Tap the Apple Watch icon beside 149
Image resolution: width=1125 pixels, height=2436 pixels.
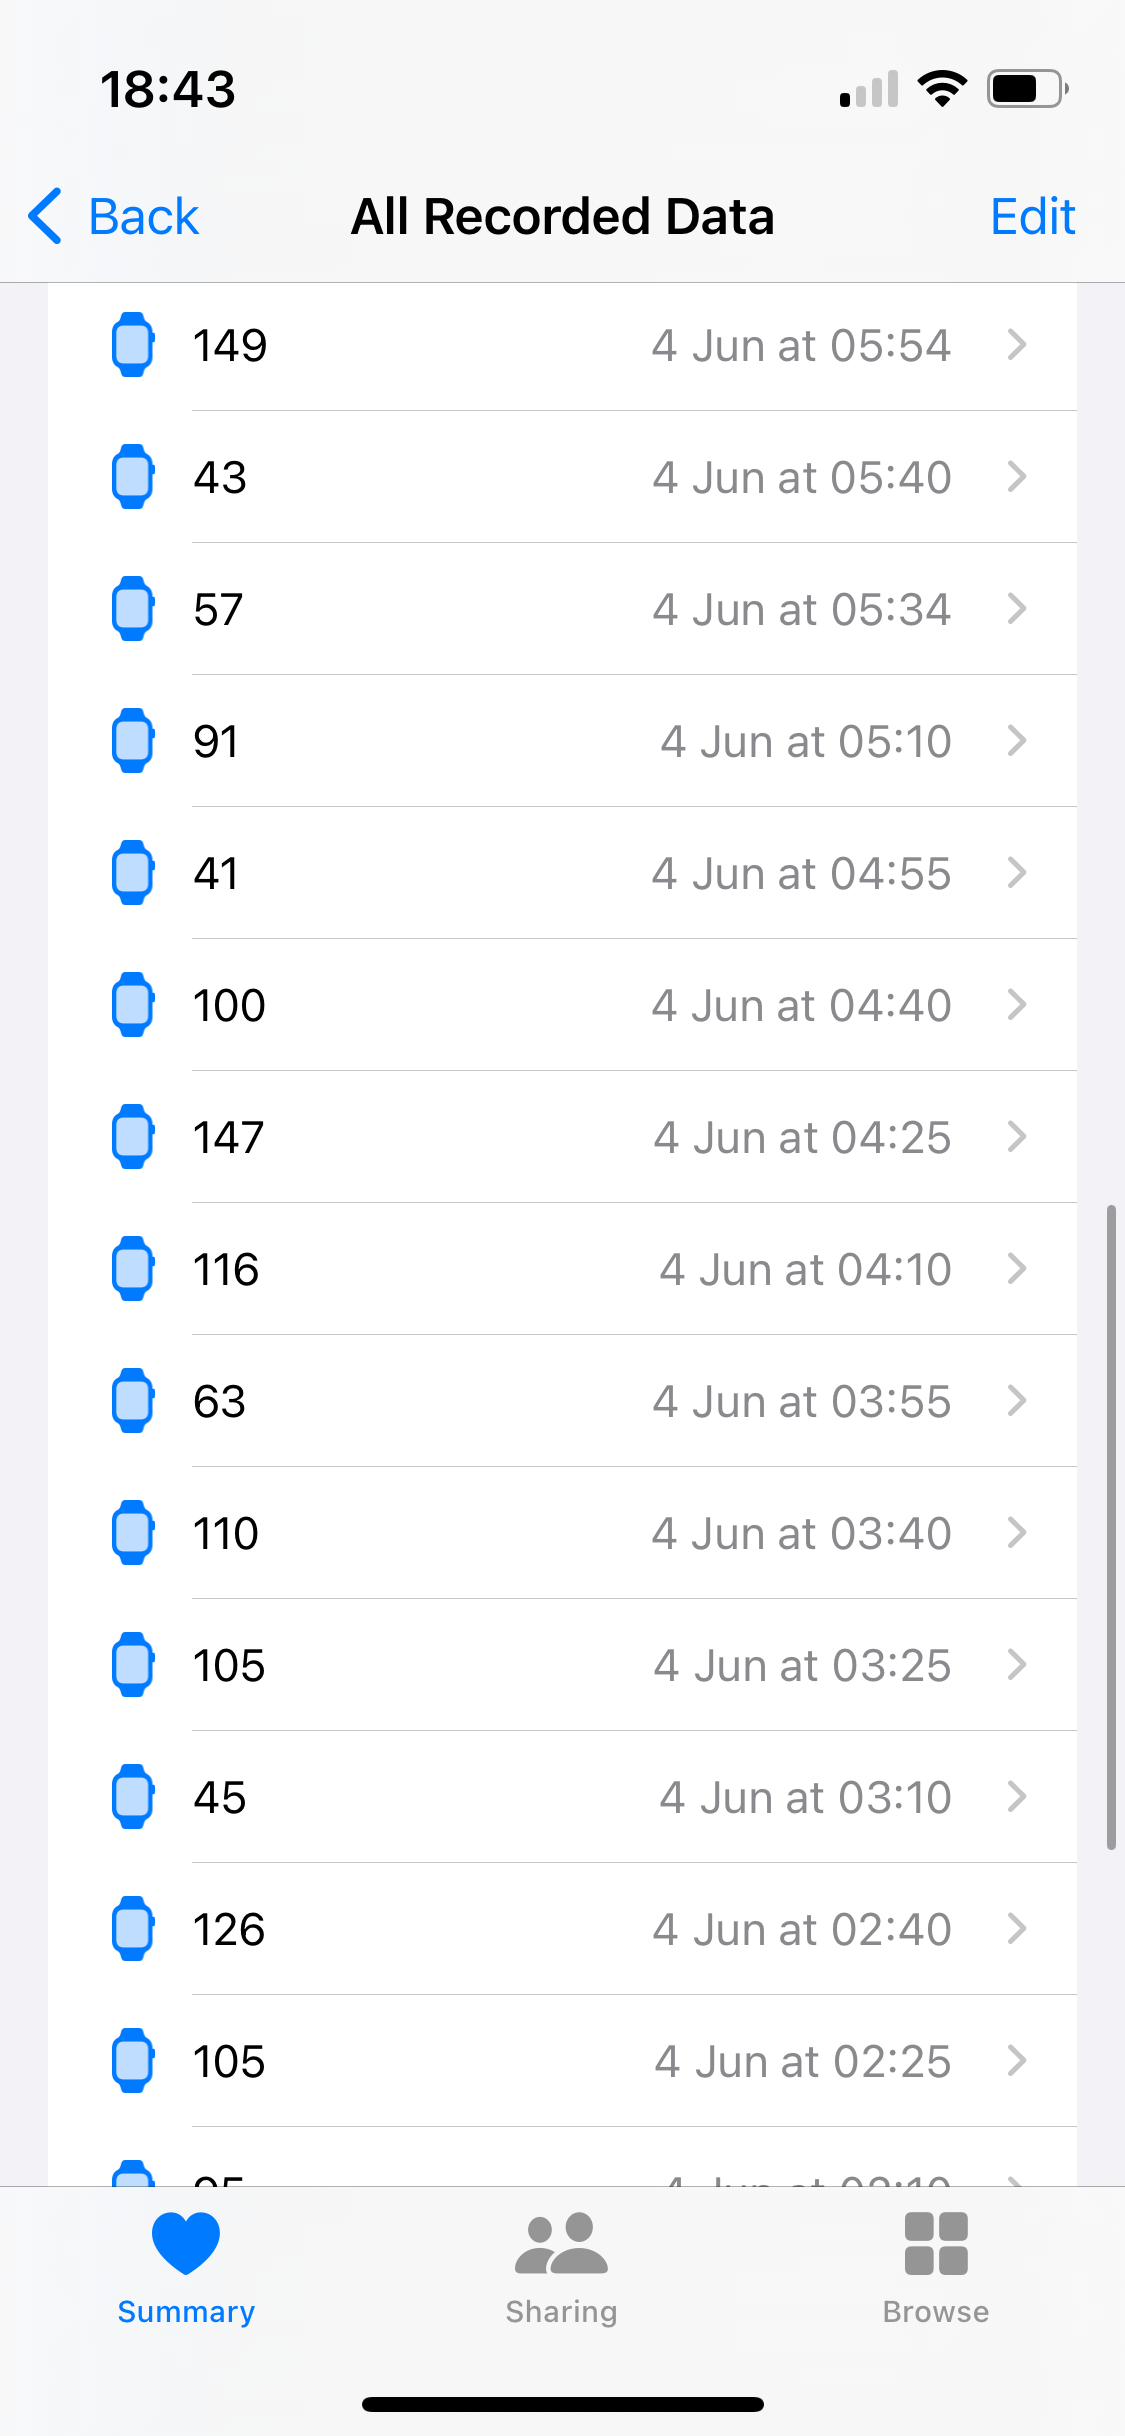tap(132, 345)
